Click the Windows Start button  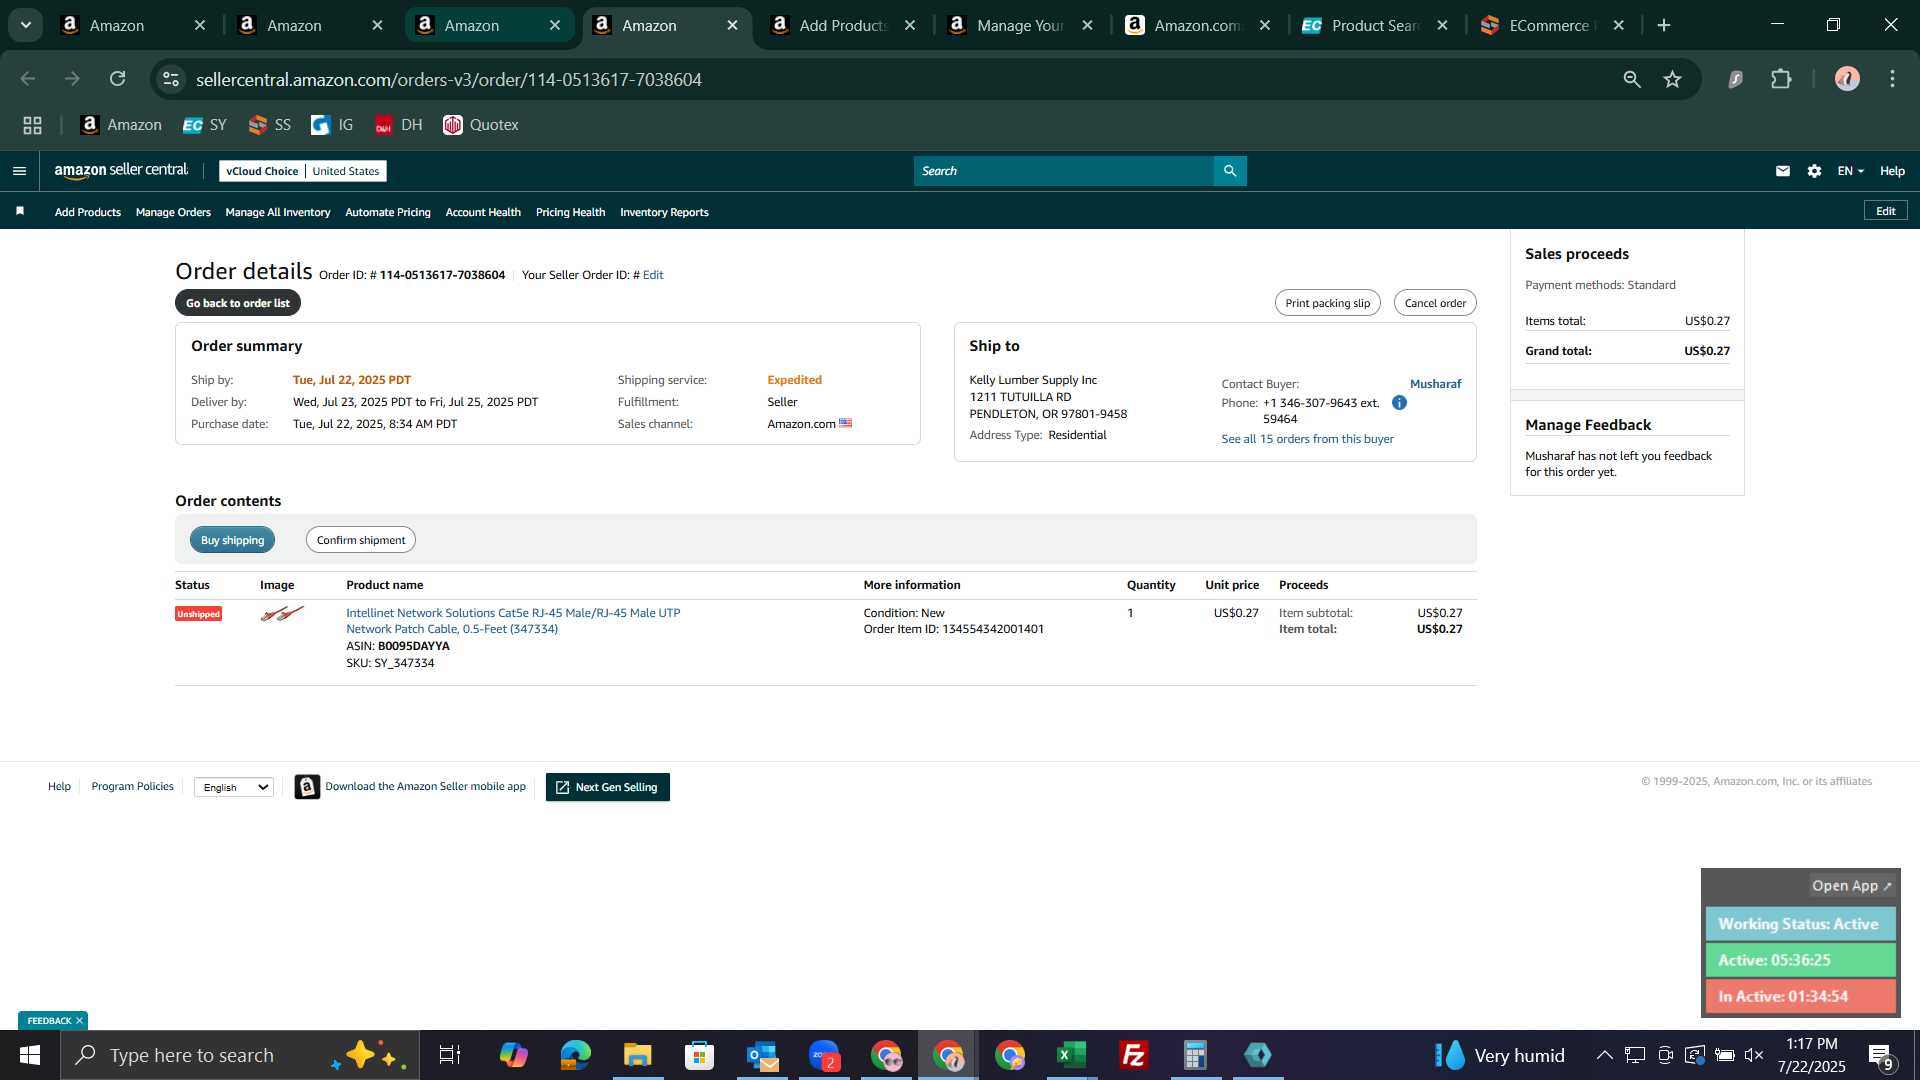click(29, 1055)
